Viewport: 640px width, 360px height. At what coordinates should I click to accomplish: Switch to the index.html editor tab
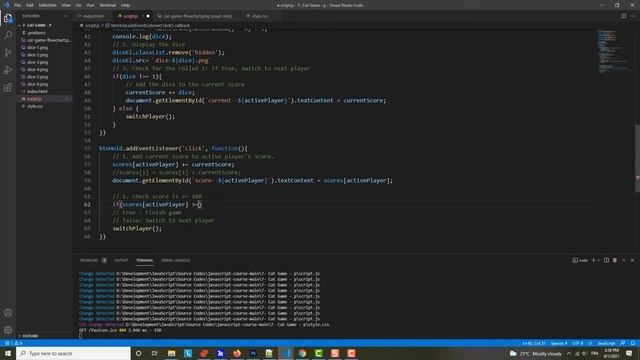(x=93, y=16)
